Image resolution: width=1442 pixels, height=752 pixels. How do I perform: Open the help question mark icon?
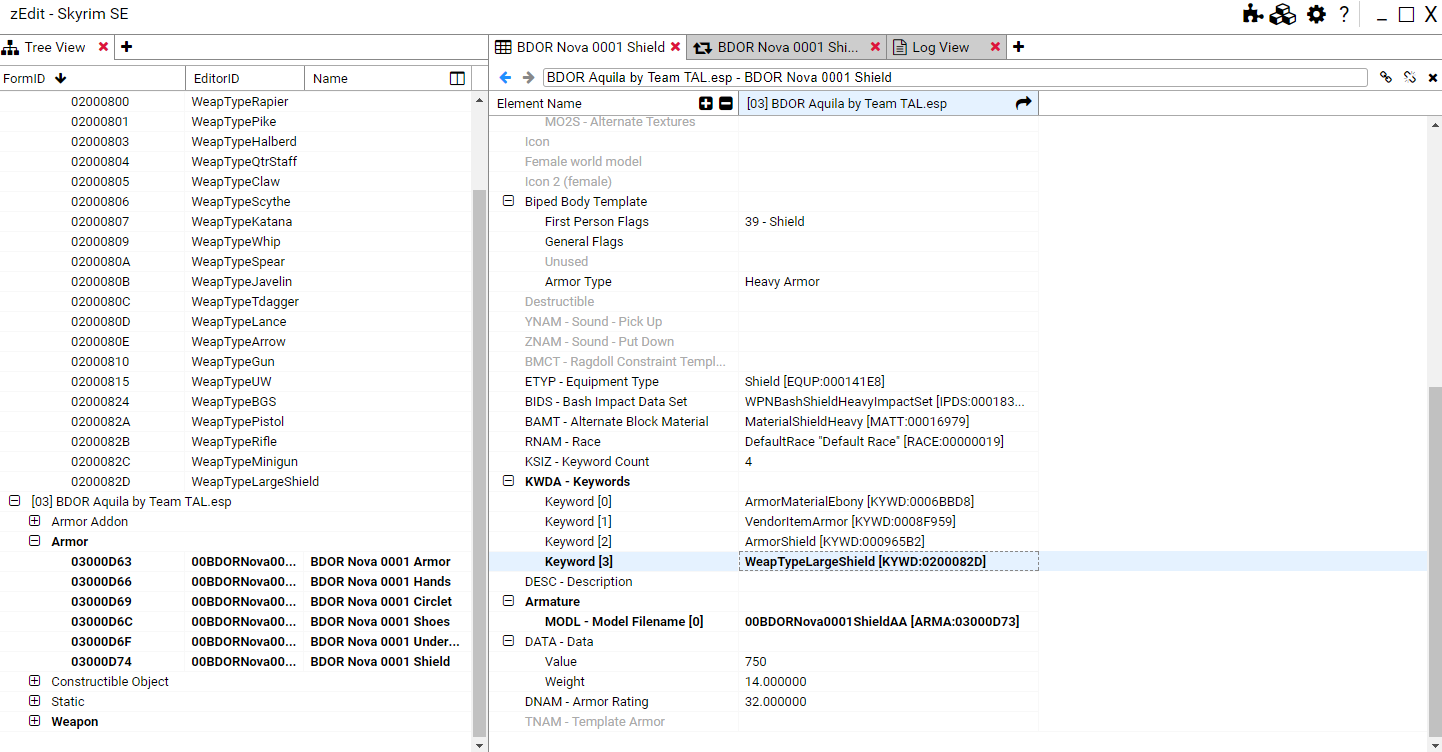tap(1344, 14)
